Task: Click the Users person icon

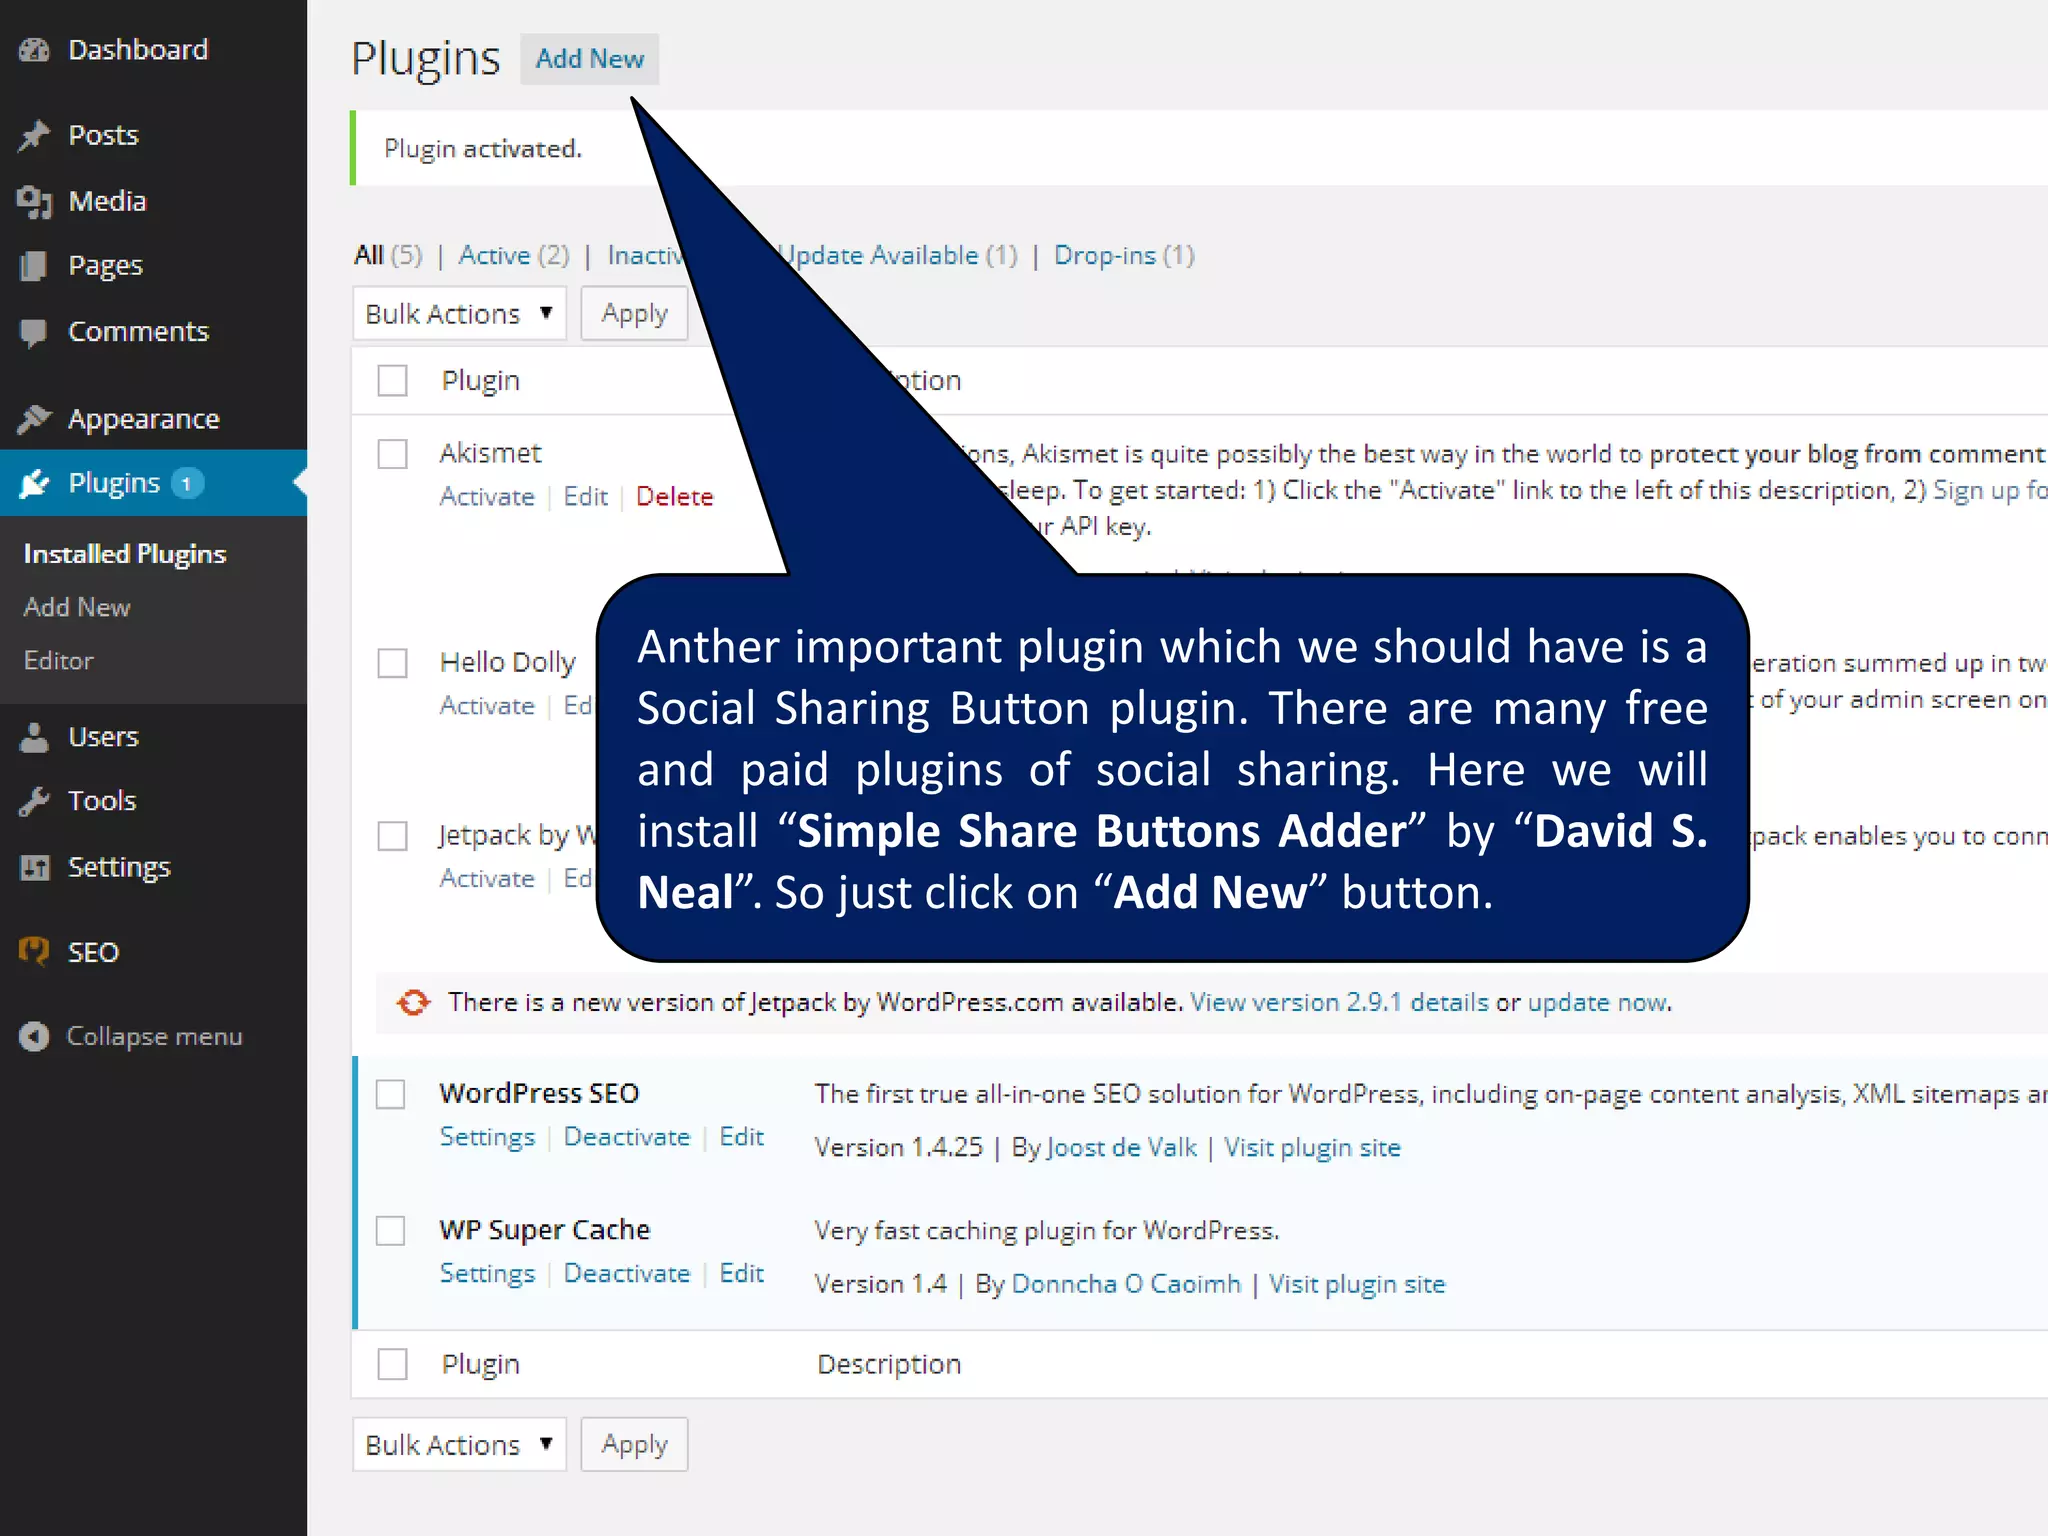Action: (34, 737)
